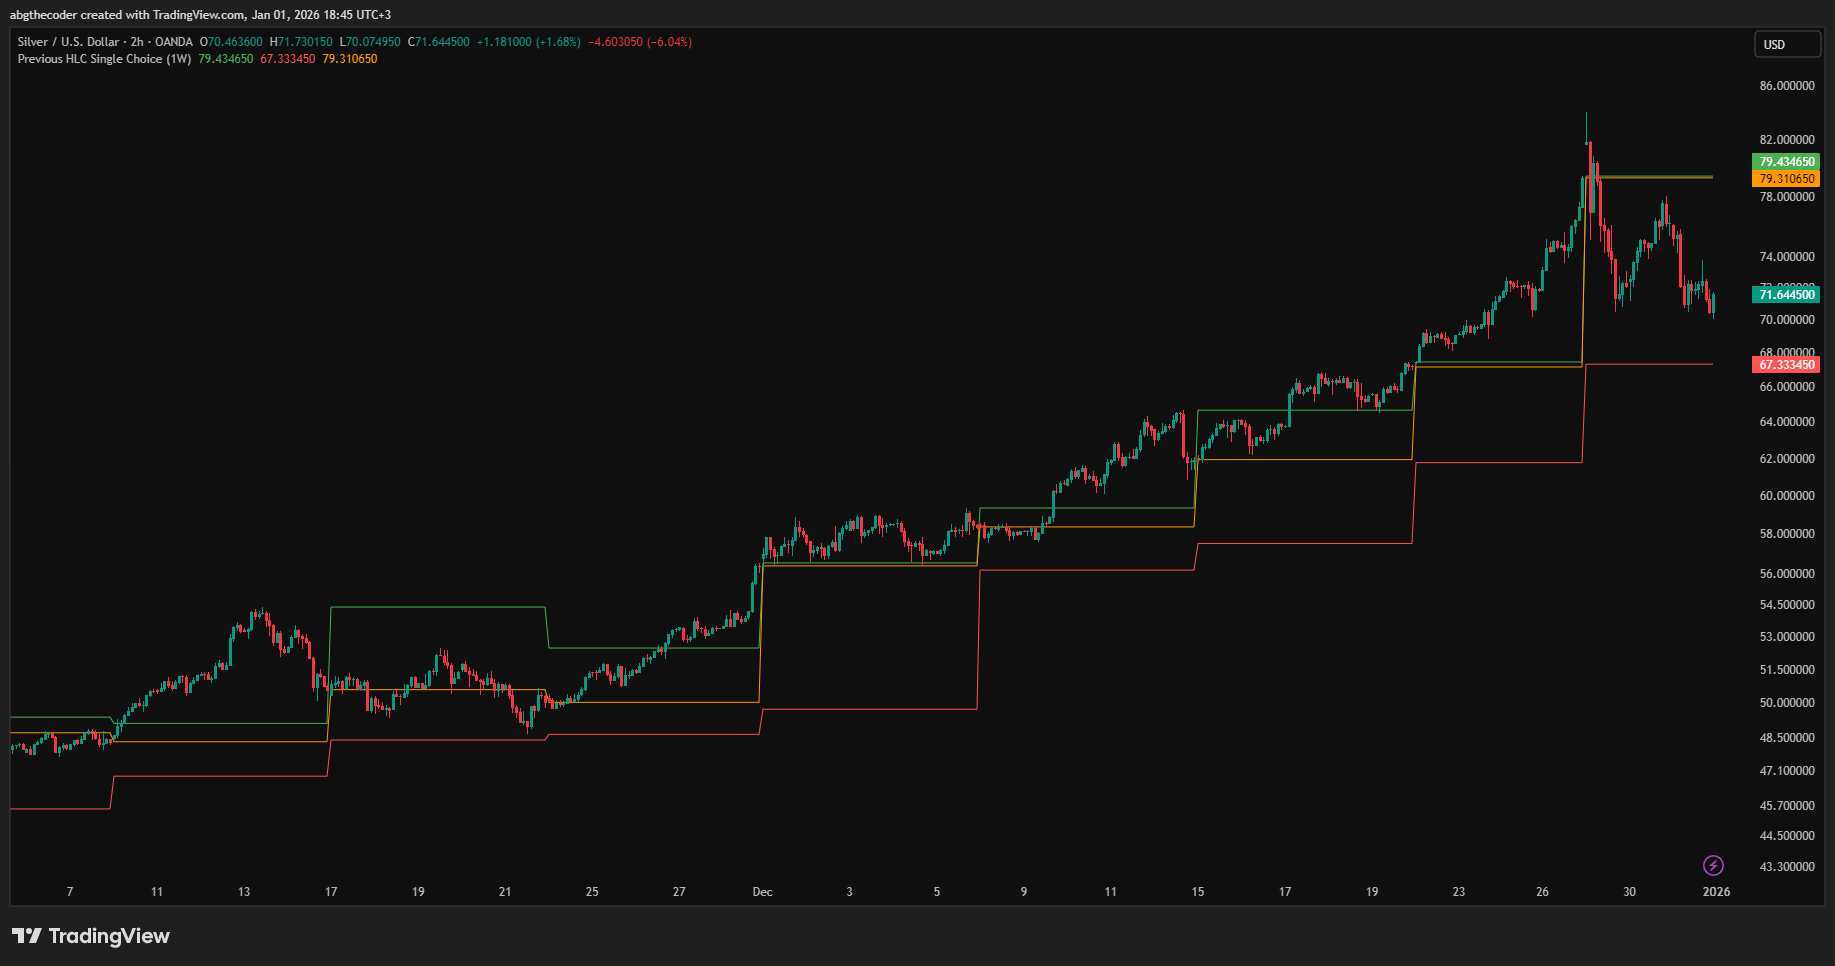Viewport: 1835px width, 966px height.
Task: Click the teal 71.644500 current price label
Action: (x=1786, y=295)
